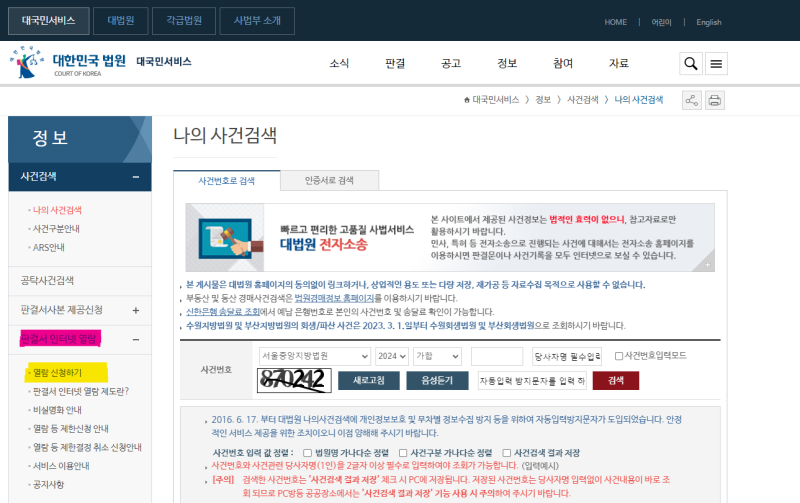Screen dimensions: 800x503
Task: Click the 대국민서비스 top tab
Action: 49,21
